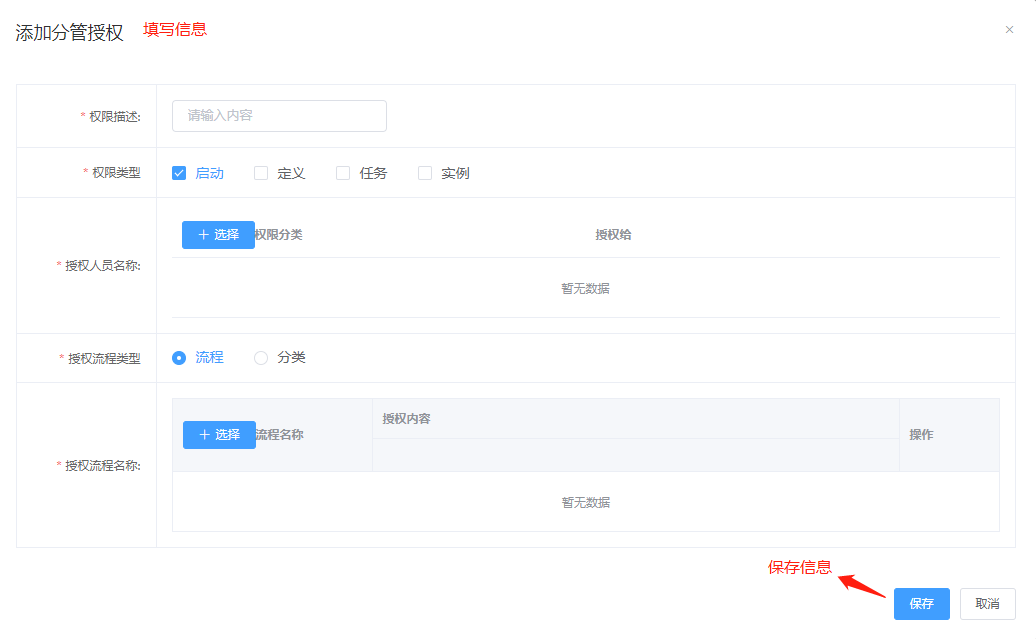The image size is (1036, 639).
Task: Click the 授权给 column header
Action: point(613,235)
